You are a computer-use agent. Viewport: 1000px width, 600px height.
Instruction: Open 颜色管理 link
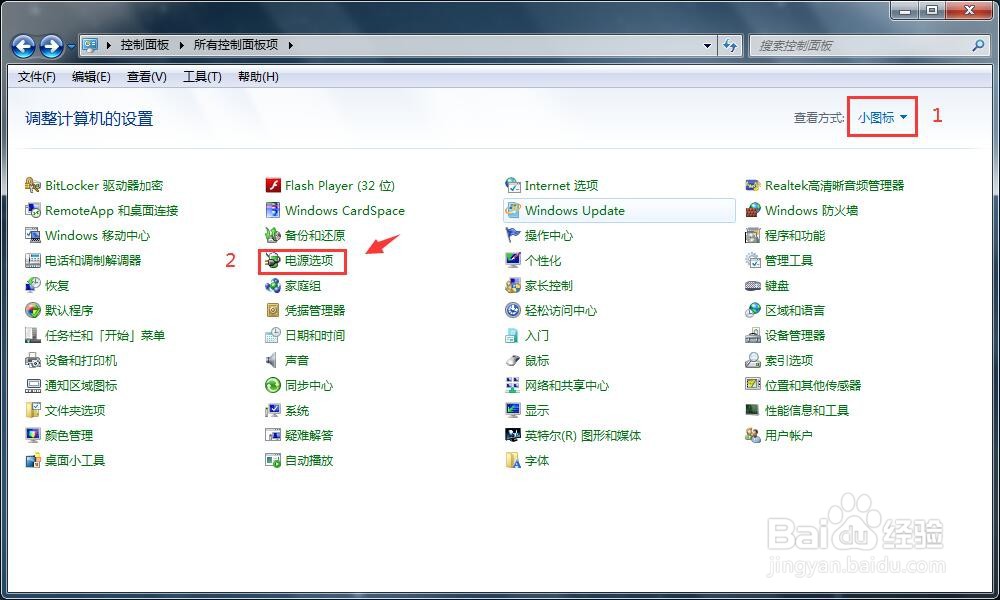point(69,435)
